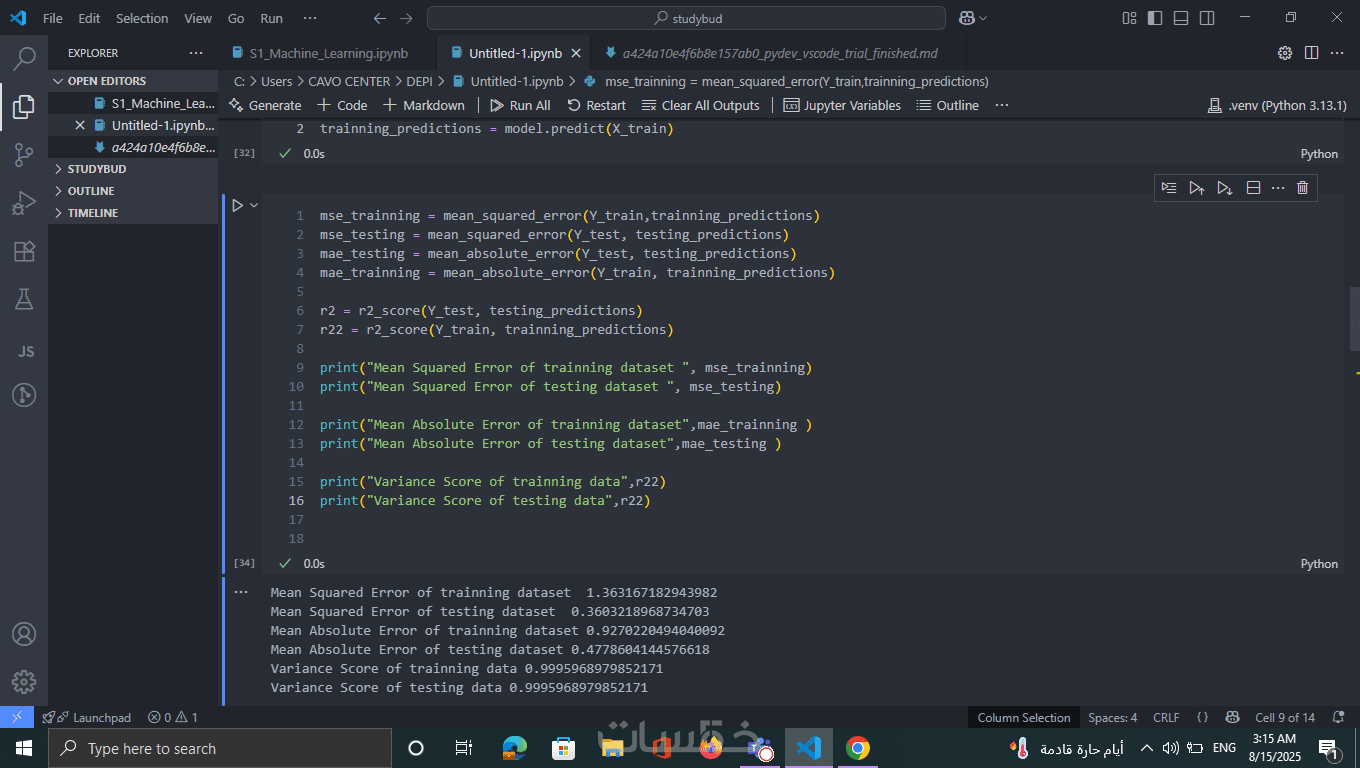Open Explorer views and more actions
The width and height of the screenshot is (1360, 768).
[196, 53]
